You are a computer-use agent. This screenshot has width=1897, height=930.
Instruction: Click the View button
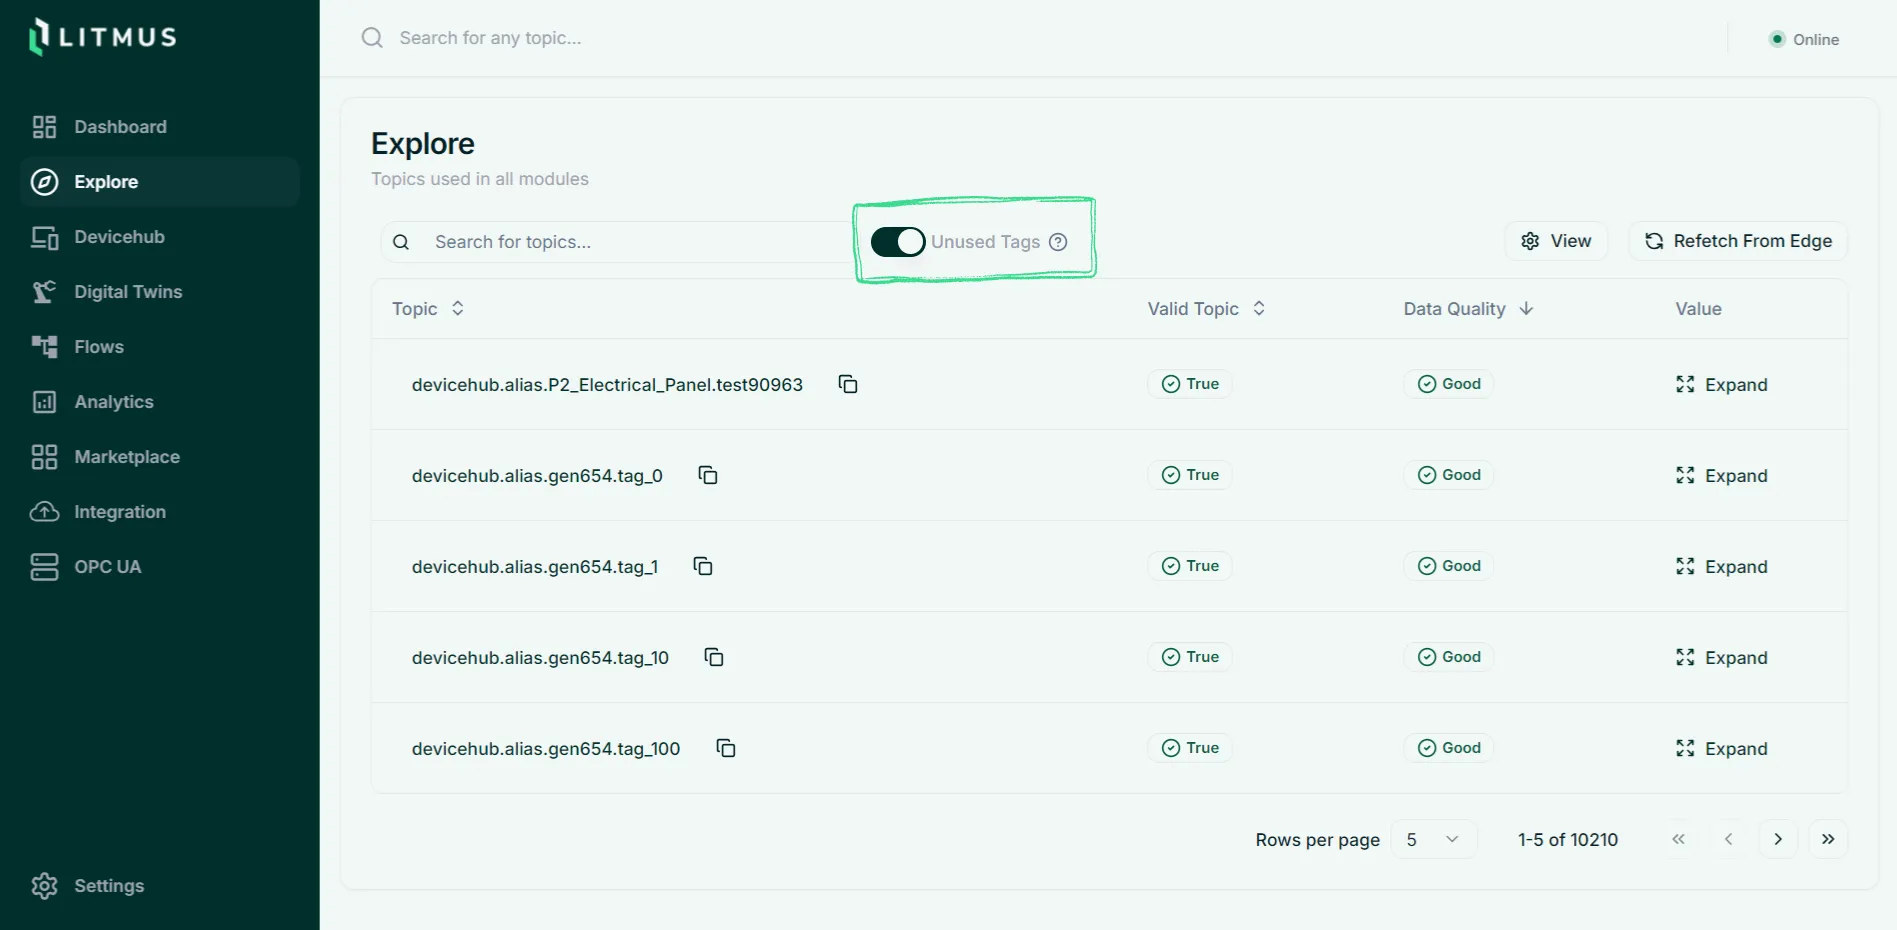coord(1556,241)
